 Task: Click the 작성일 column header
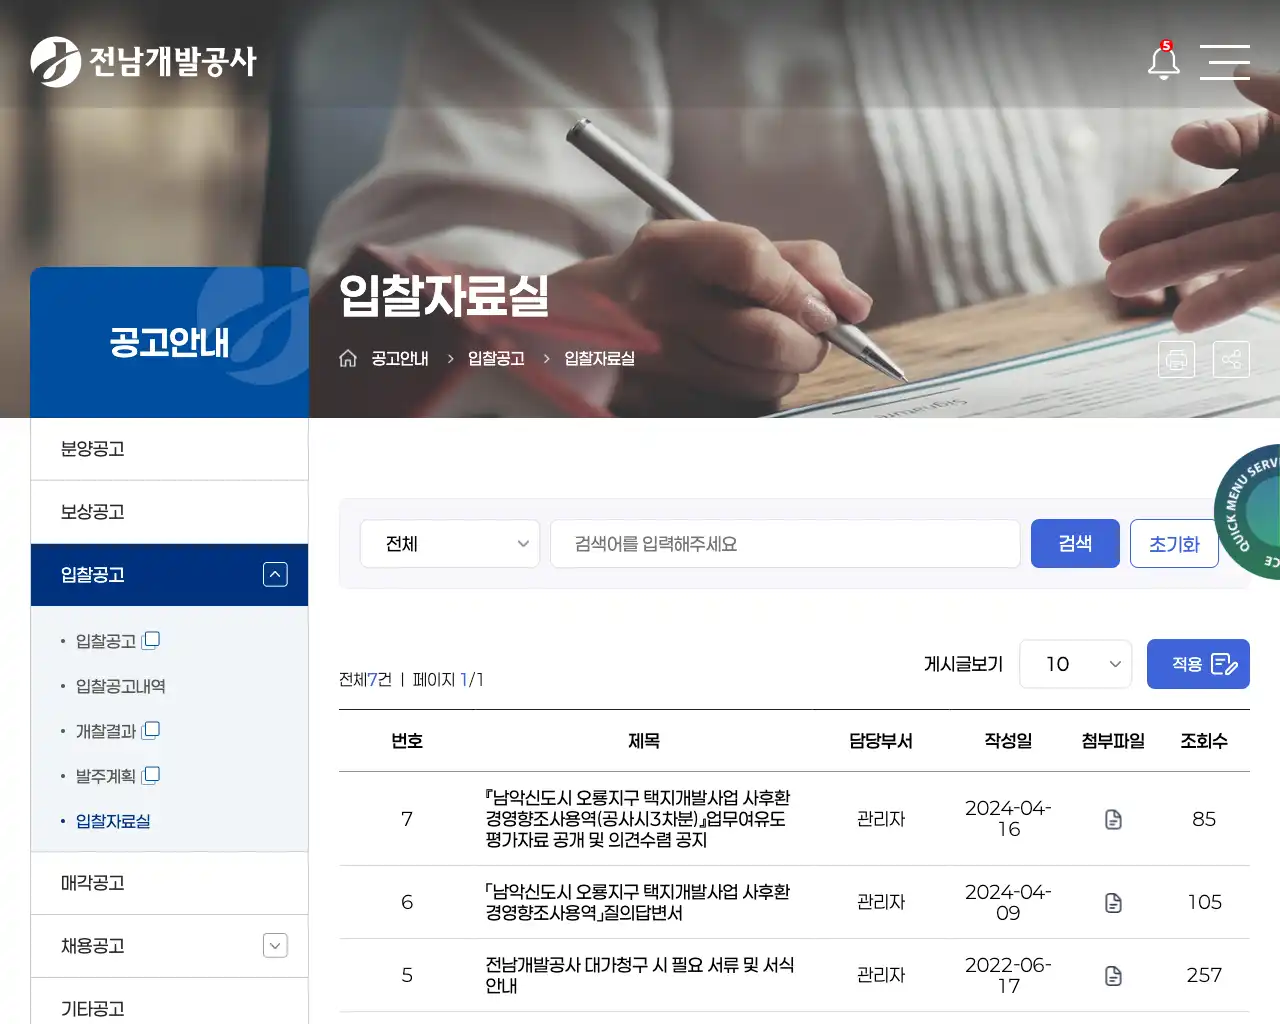pyautogui.click(x=1008, y=741)
